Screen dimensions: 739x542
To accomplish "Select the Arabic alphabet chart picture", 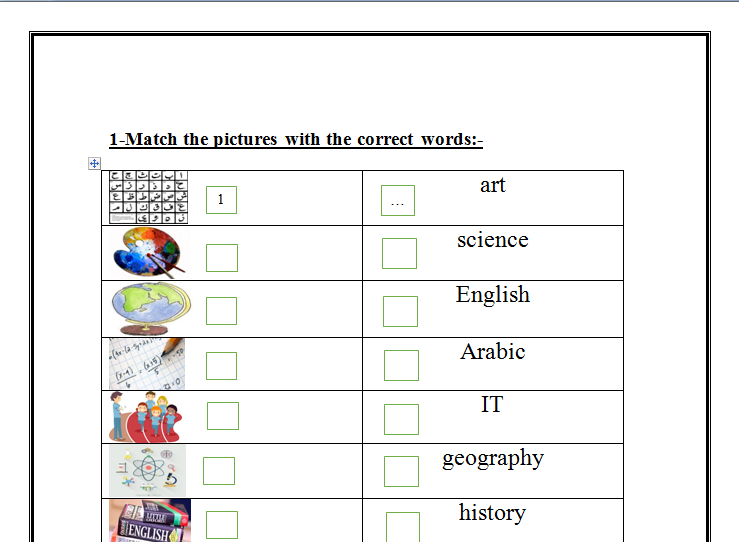I will 147,197.
